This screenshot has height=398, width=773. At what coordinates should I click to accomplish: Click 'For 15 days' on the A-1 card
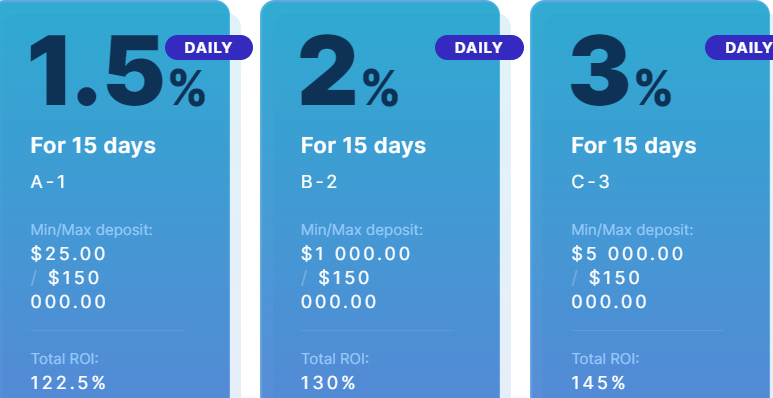(x=93, y=146)
